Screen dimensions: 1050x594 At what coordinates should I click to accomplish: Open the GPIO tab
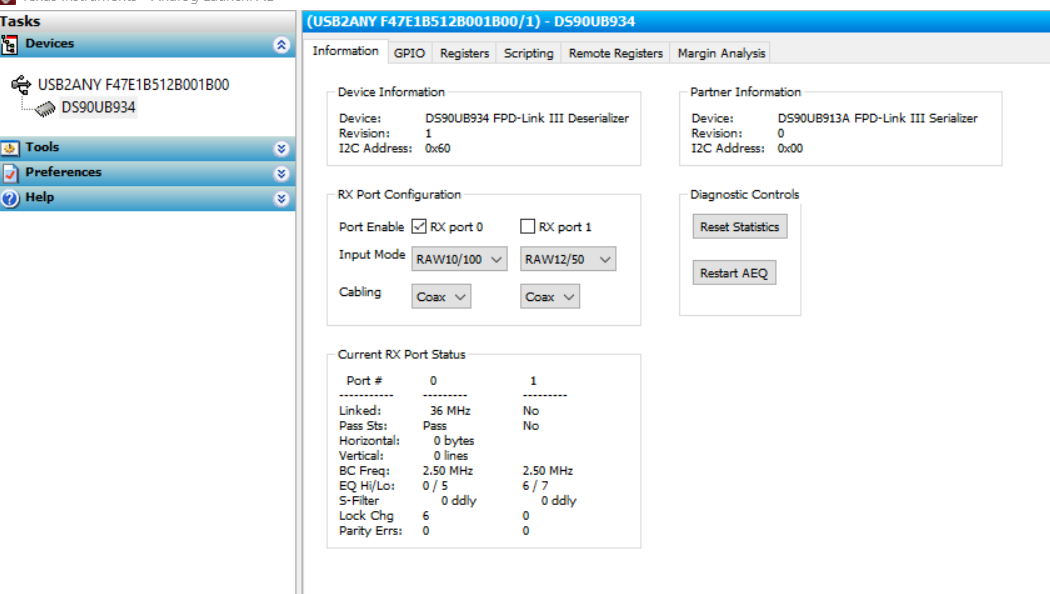(409, 53)
